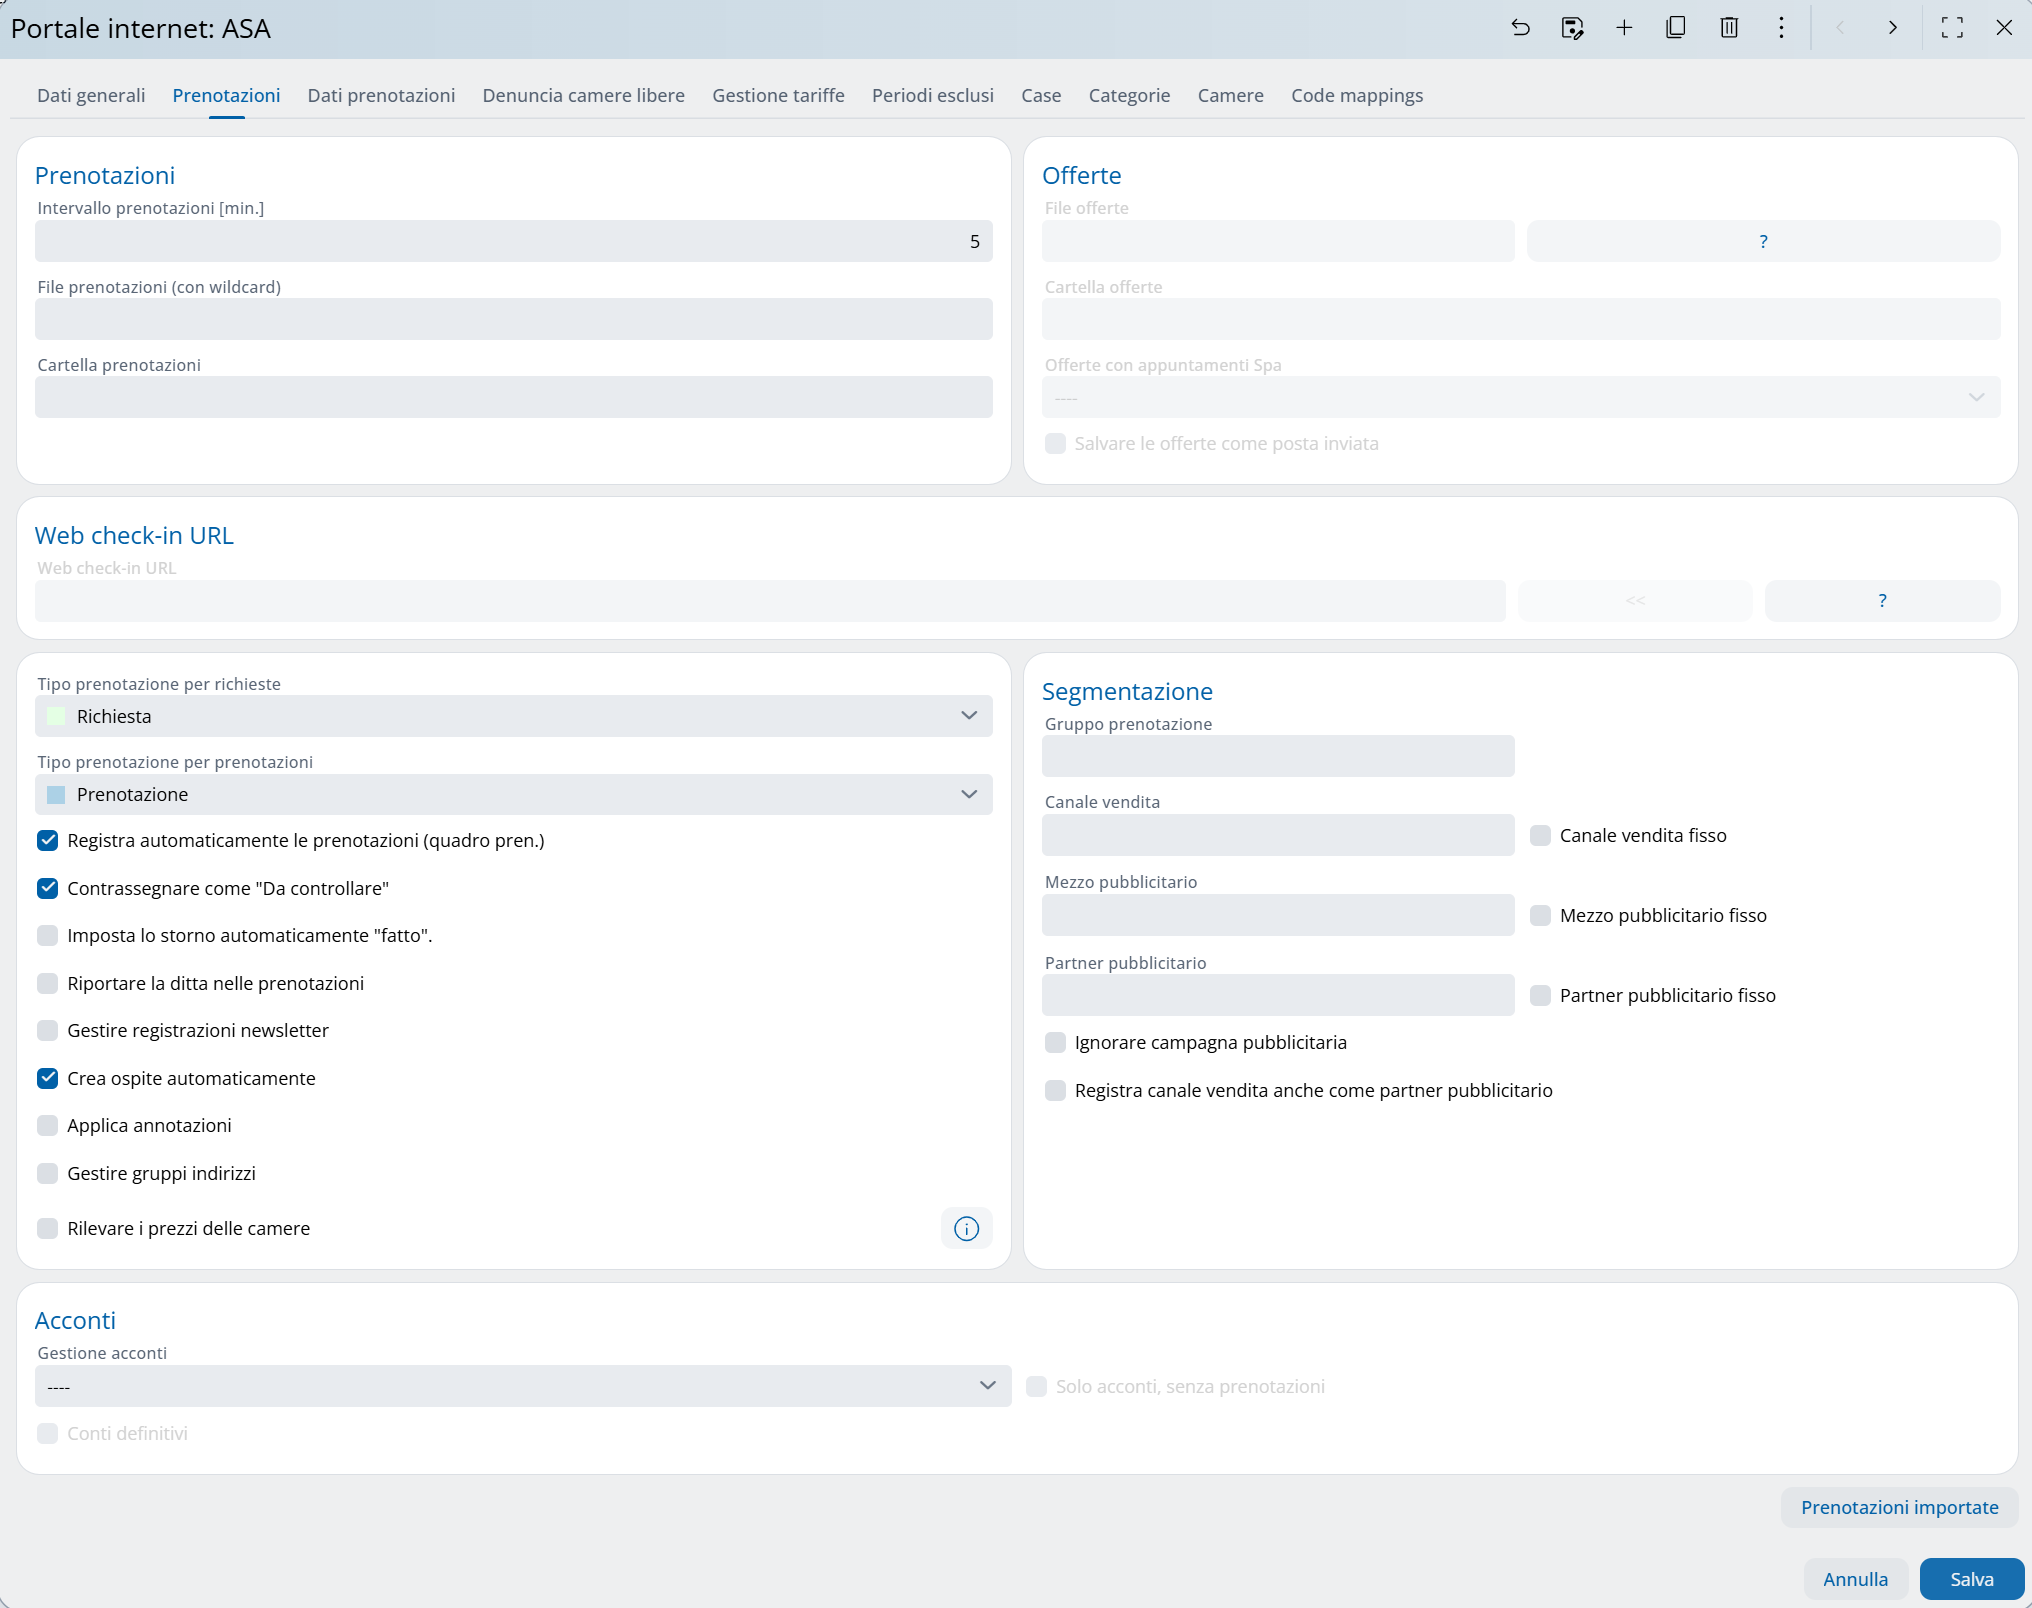
Task: Open Gestione acconti dropdown
Action: [x=522, y=1386]
